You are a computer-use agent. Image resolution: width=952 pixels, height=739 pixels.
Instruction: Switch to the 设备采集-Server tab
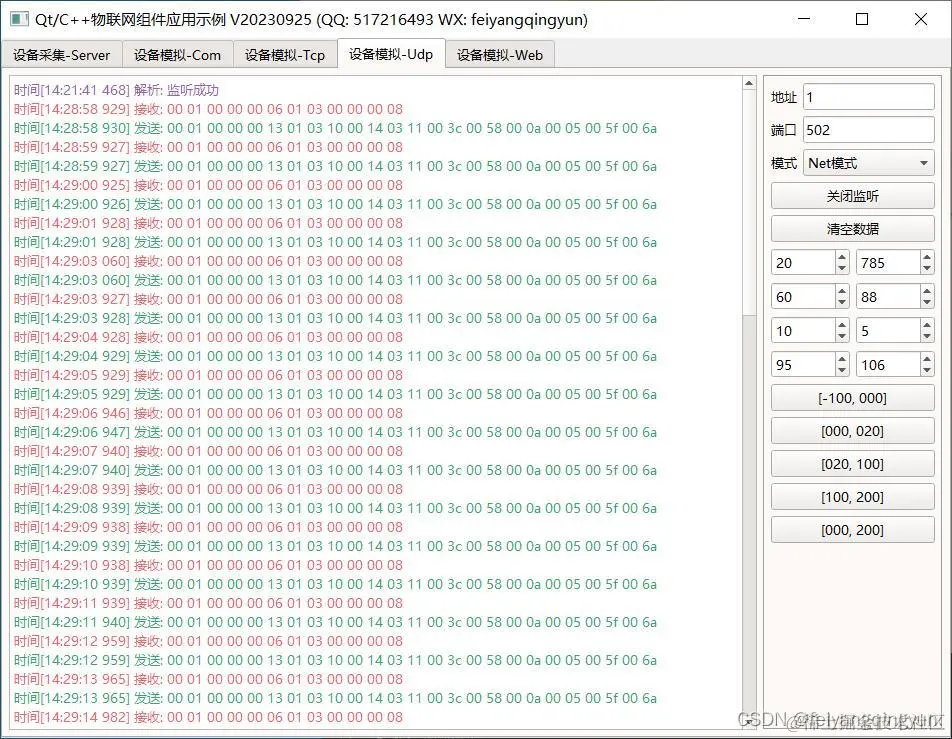pyautogui.click(x=61, y=55)
